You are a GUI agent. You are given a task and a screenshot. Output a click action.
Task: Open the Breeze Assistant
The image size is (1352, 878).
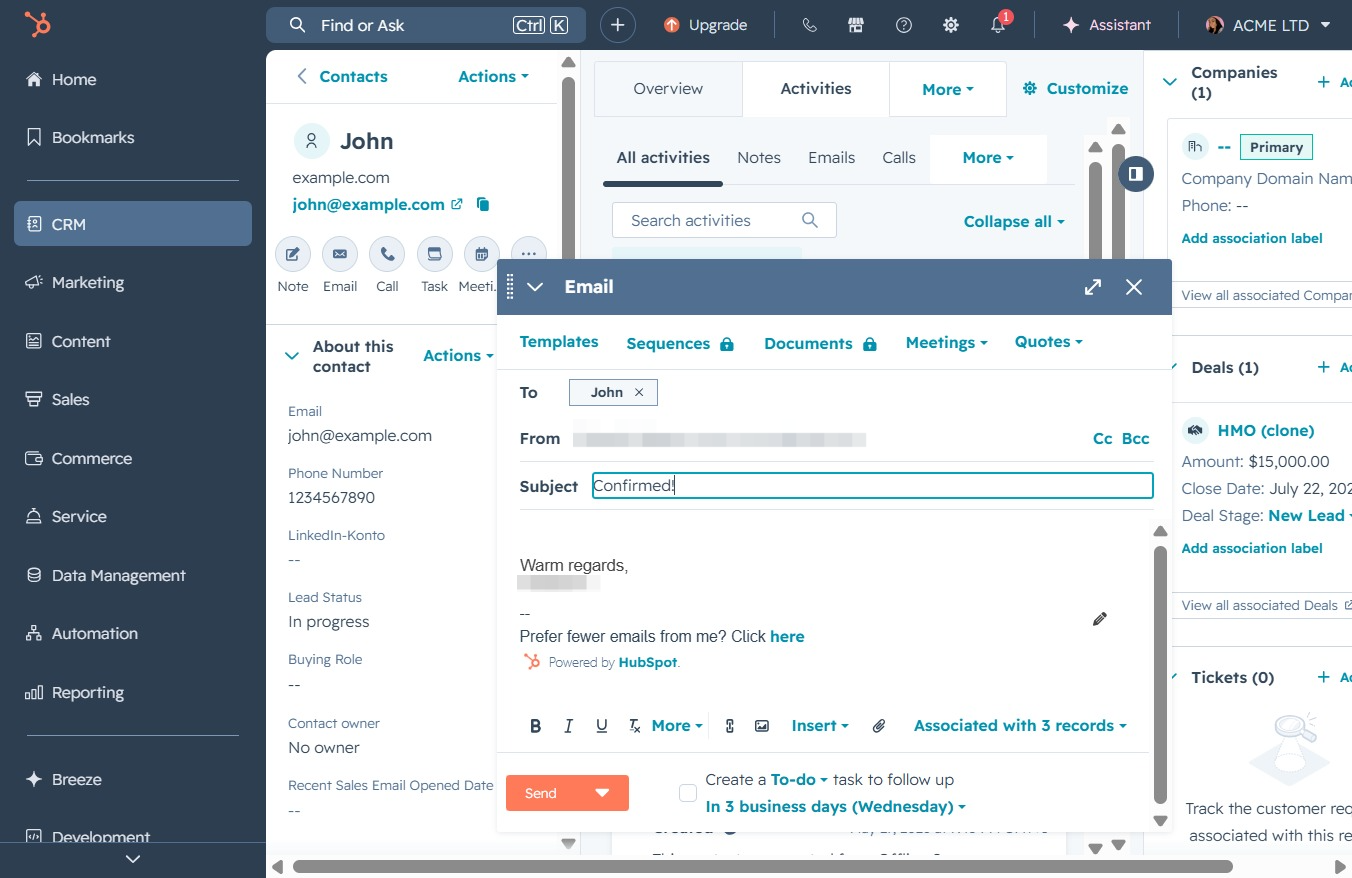[1107, 25]
